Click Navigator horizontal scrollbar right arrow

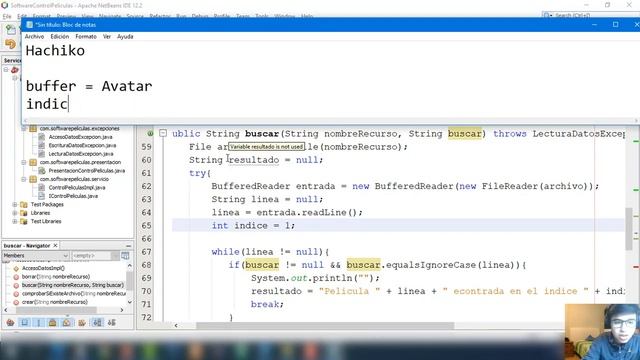[122, 310]
